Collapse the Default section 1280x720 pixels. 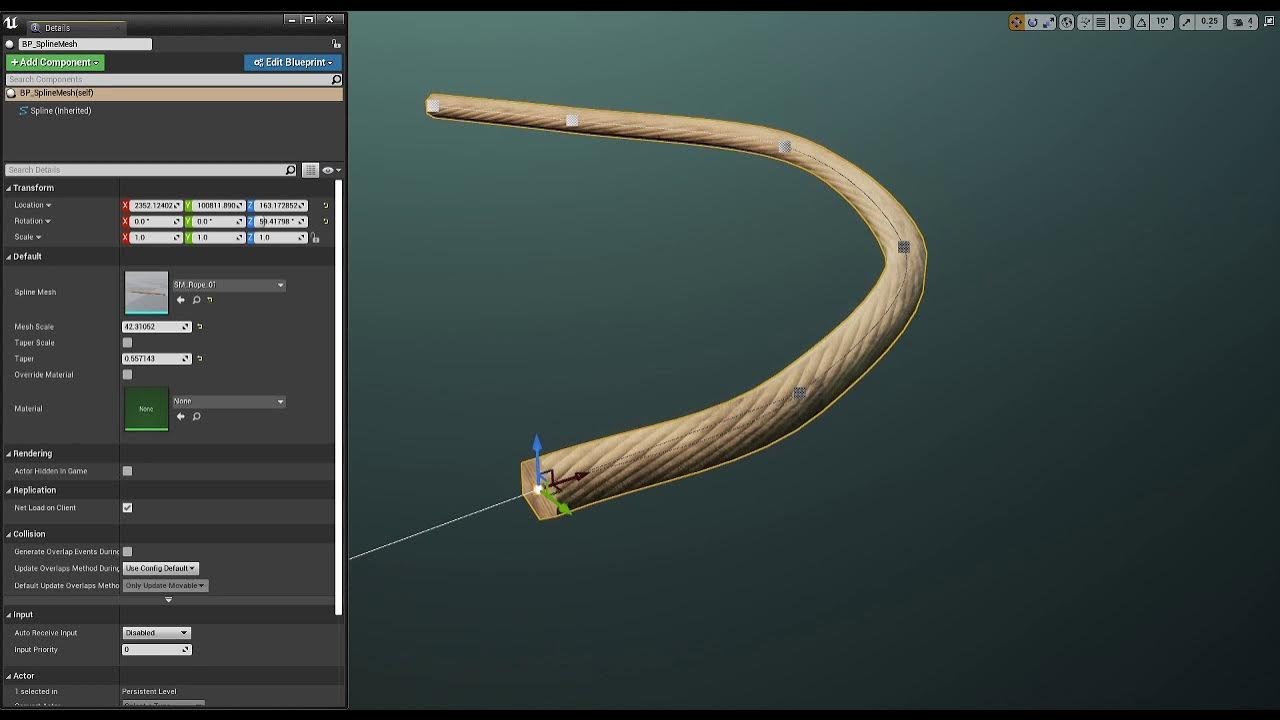click(9, 257)
